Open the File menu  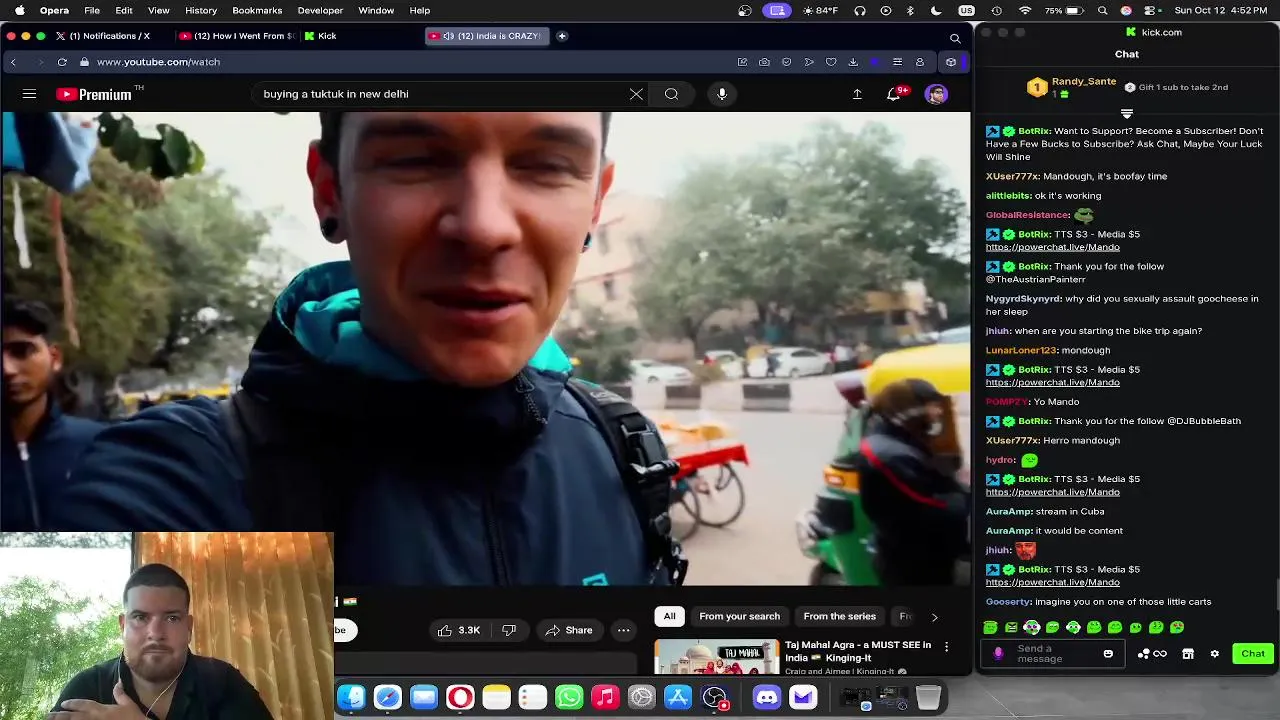[92, 10]
